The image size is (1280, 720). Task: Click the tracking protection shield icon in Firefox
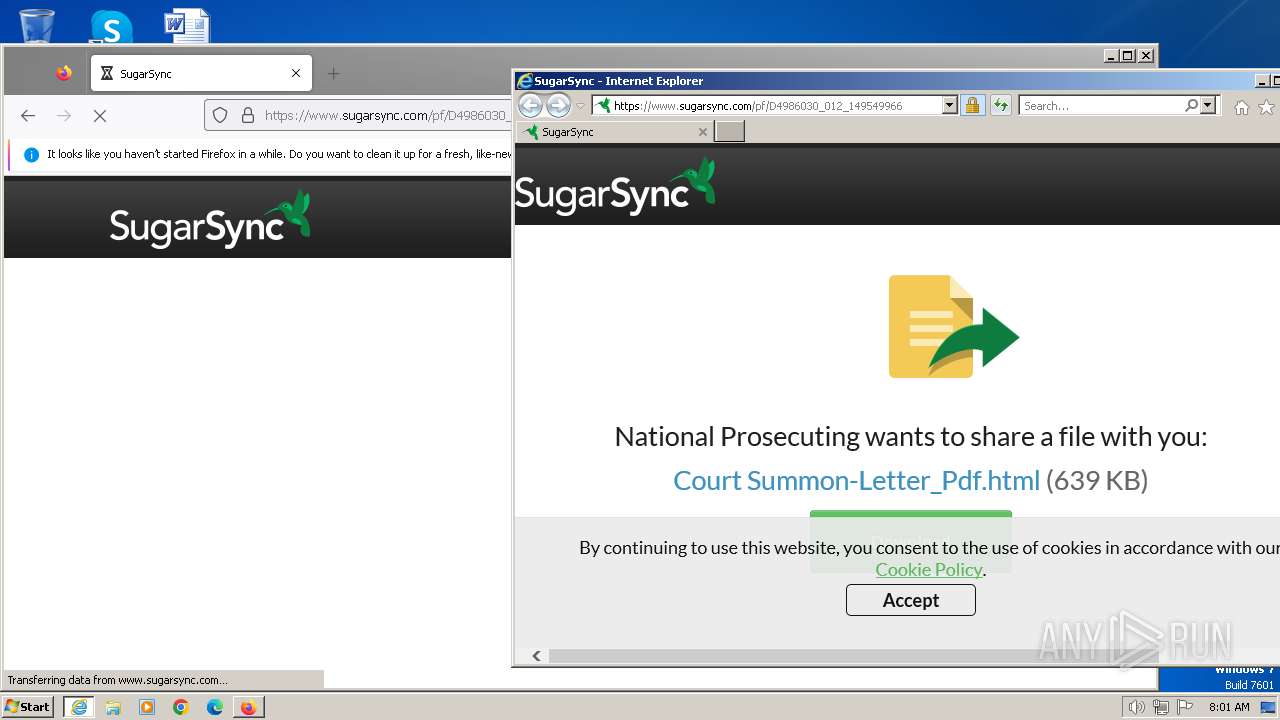coord(220,116)
